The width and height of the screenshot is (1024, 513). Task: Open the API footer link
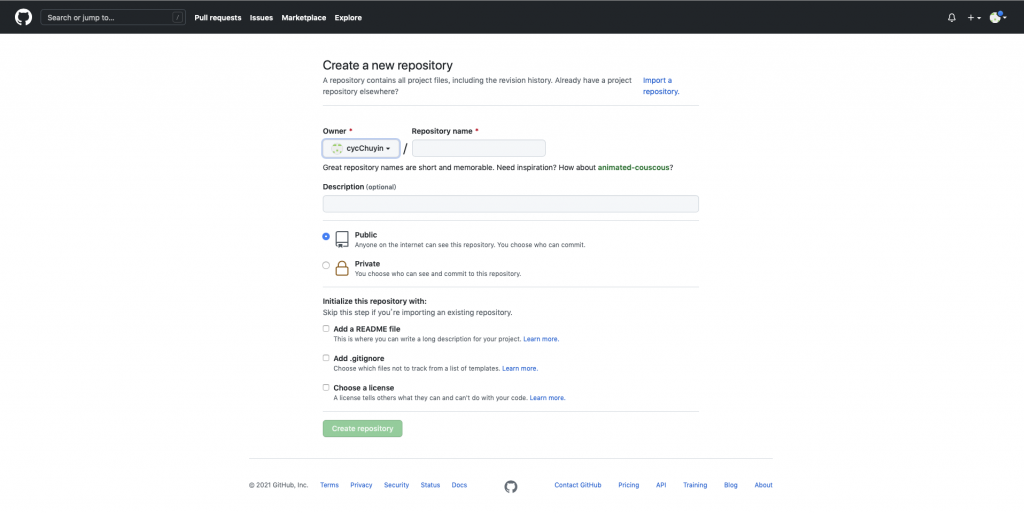(661, 485)
